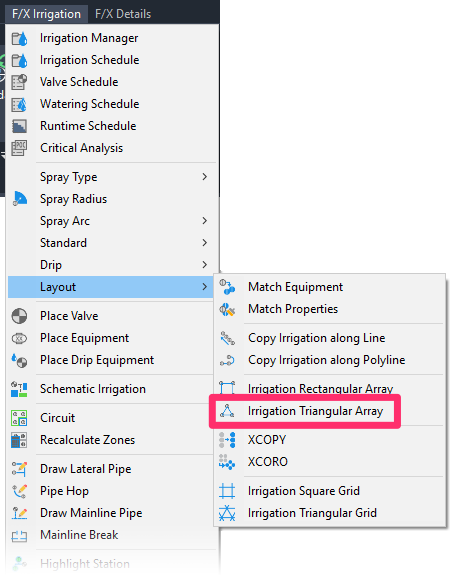Image resolution: width=450 pixels, height=575 pixels.
Task: Click the Irrigation Square Grid icon
Action: (227, 491)
